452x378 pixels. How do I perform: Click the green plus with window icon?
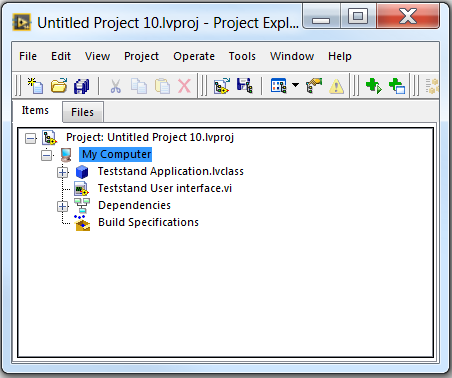[397, 86]
